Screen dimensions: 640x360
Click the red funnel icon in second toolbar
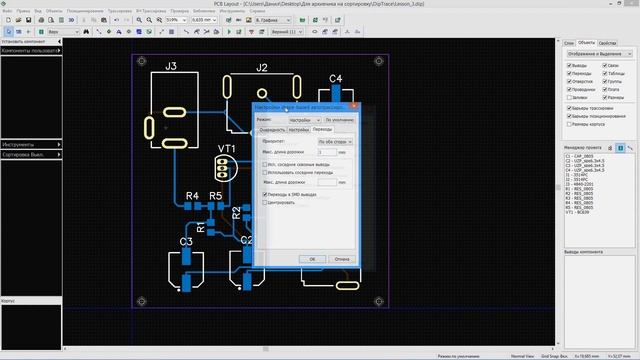click(x=251, y=31)
